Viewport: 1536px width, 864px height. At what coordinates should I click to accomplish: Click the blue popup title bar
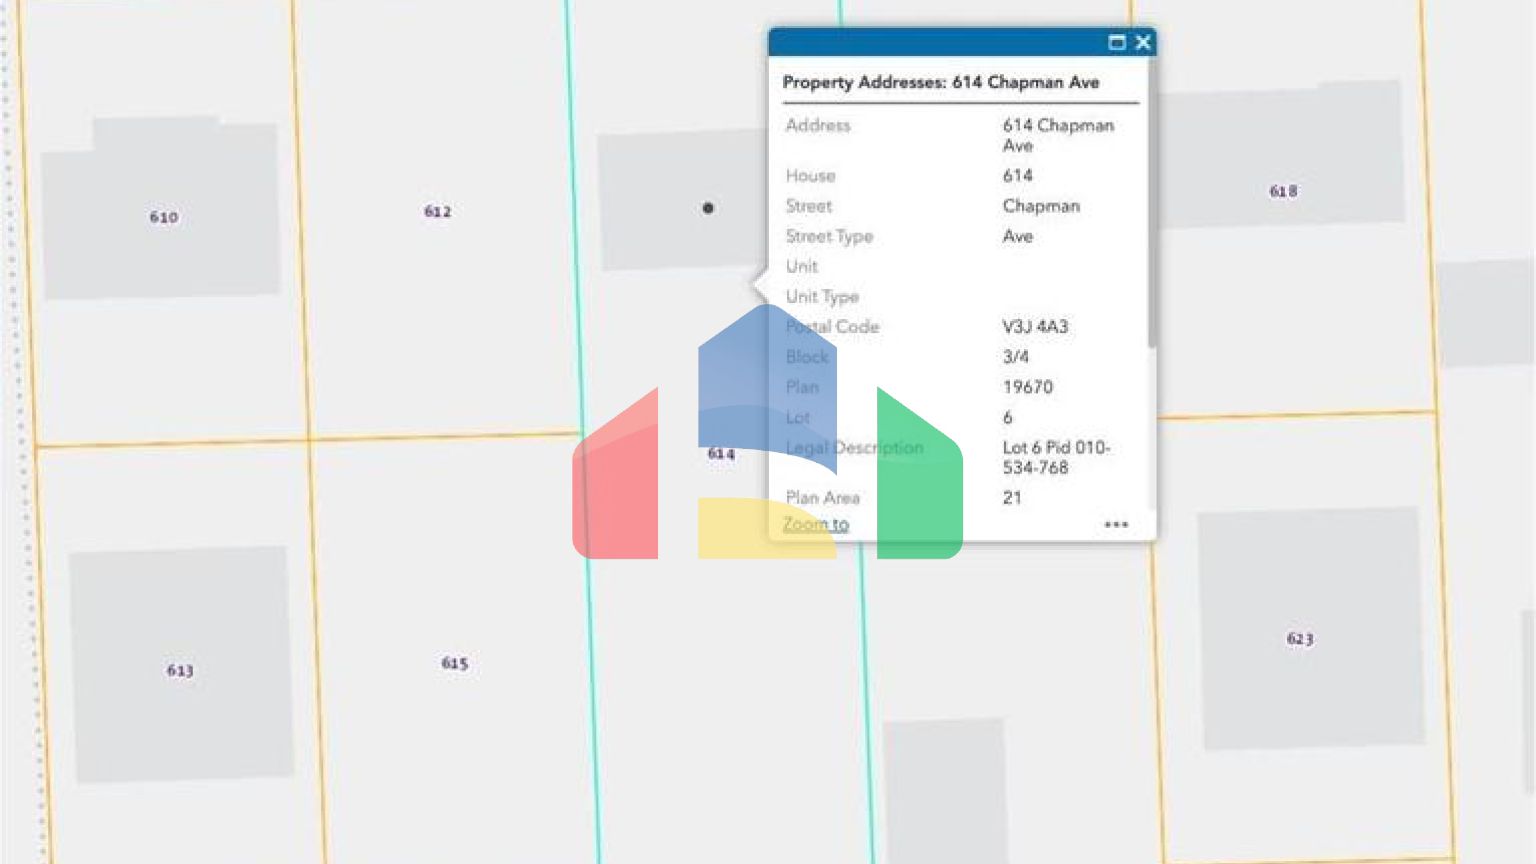coord(930,42)
